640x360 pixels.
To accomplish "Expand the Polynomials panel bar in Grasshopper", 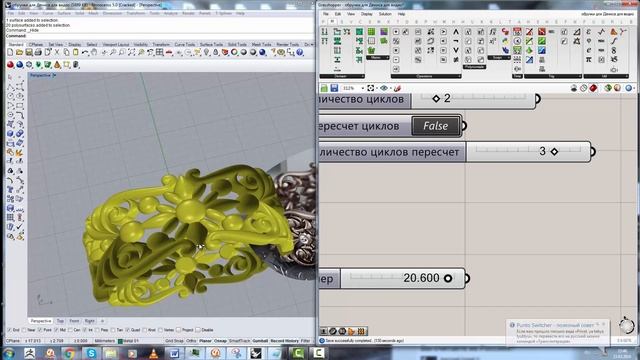I will pos(474,67).
